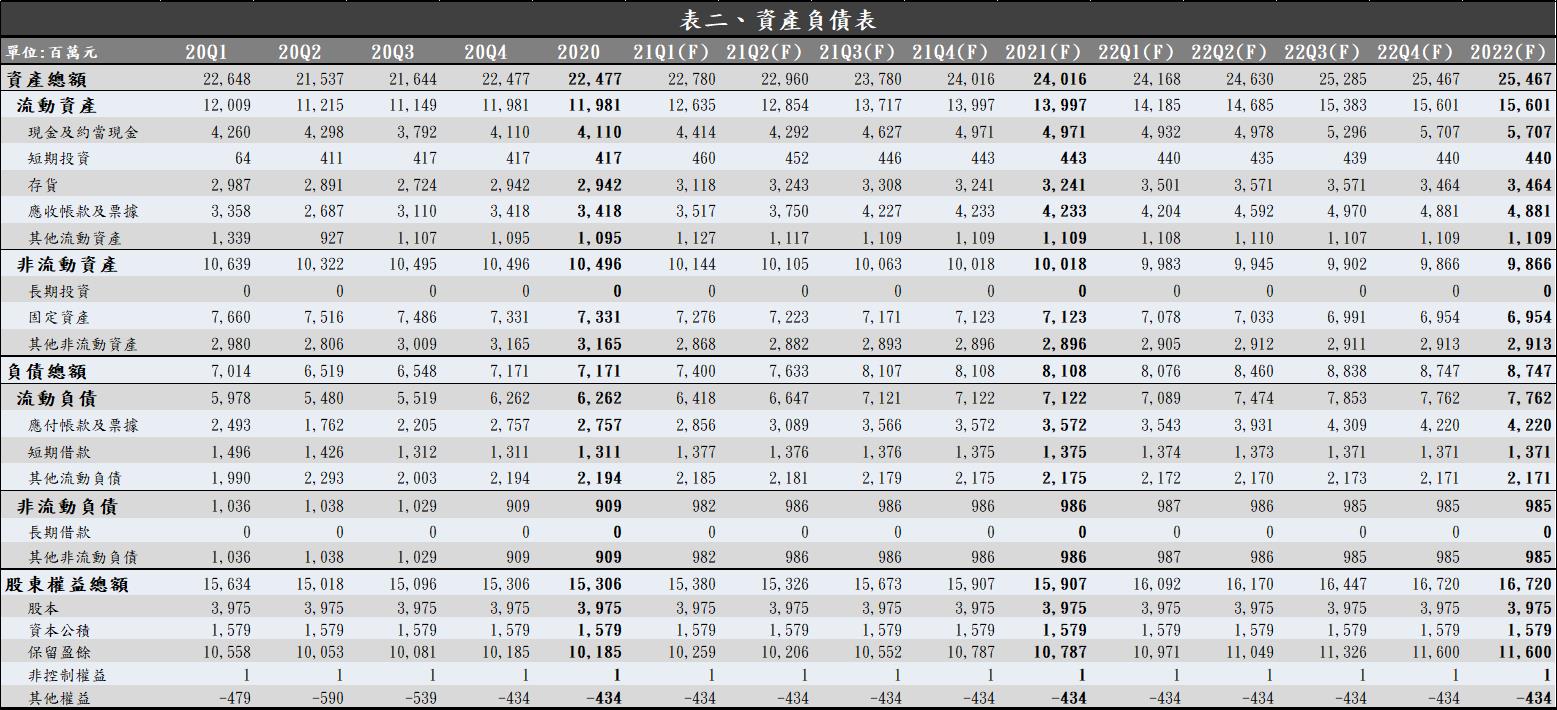Select the 20Q1 column header

tap(207, 52)
